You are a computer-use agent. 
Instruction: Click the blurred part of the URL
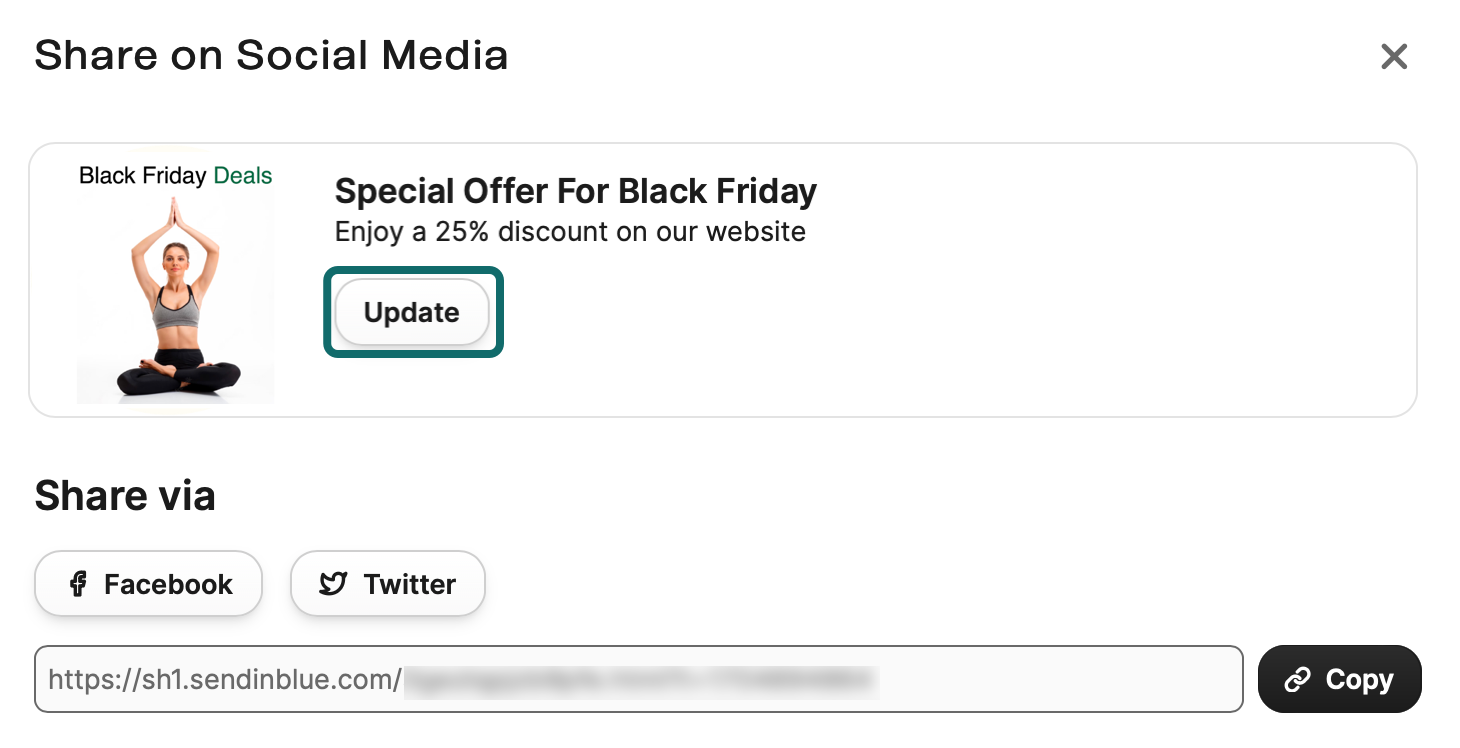[x=640, y=680]
